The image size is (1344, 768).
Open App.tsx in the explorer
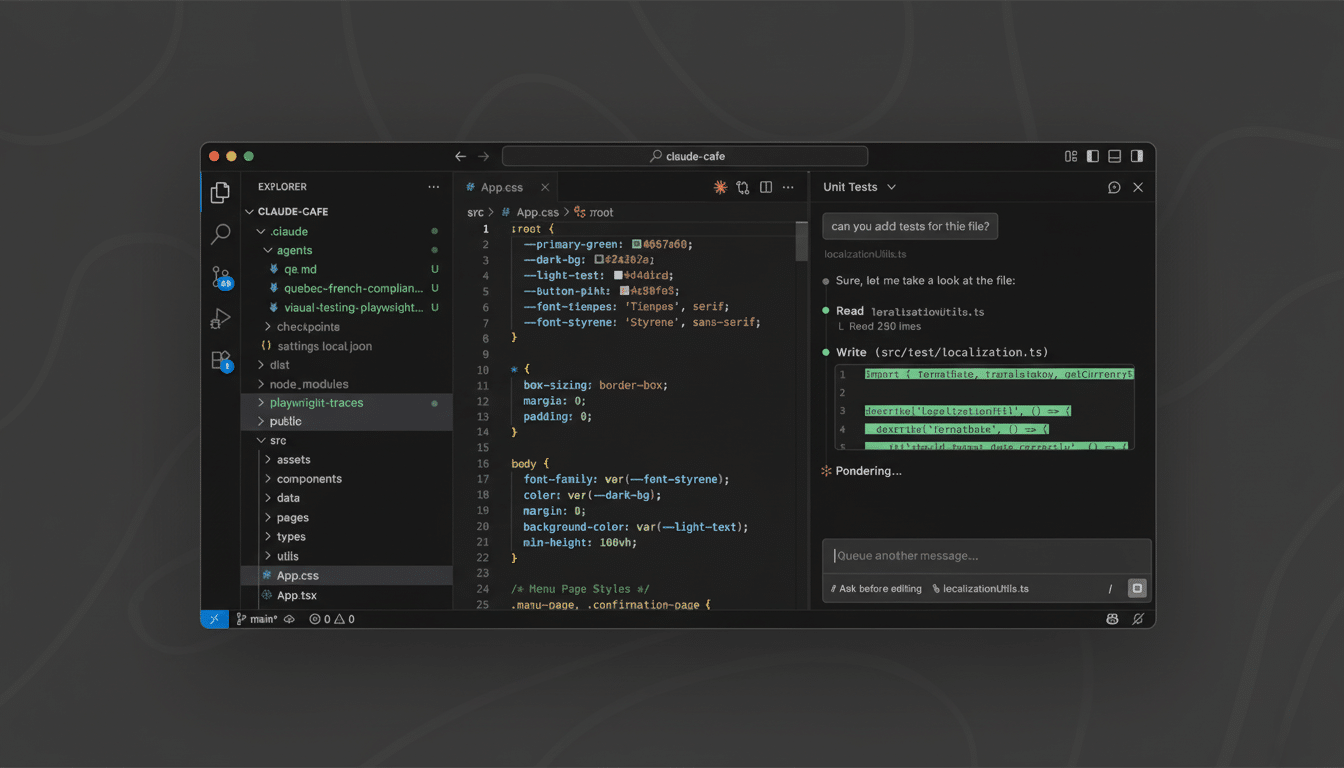point(296,595)
